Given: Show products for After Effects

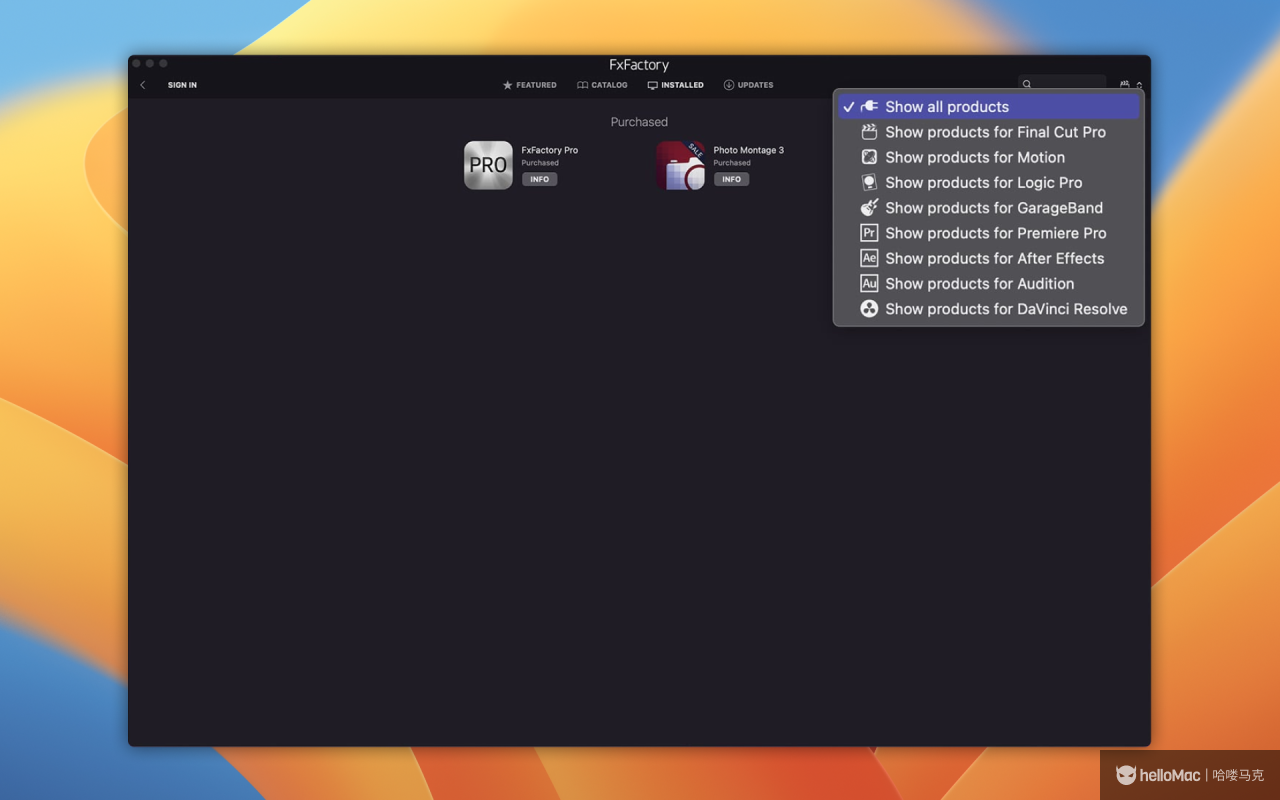Looking at the screenshot, I should coord(989,258).
